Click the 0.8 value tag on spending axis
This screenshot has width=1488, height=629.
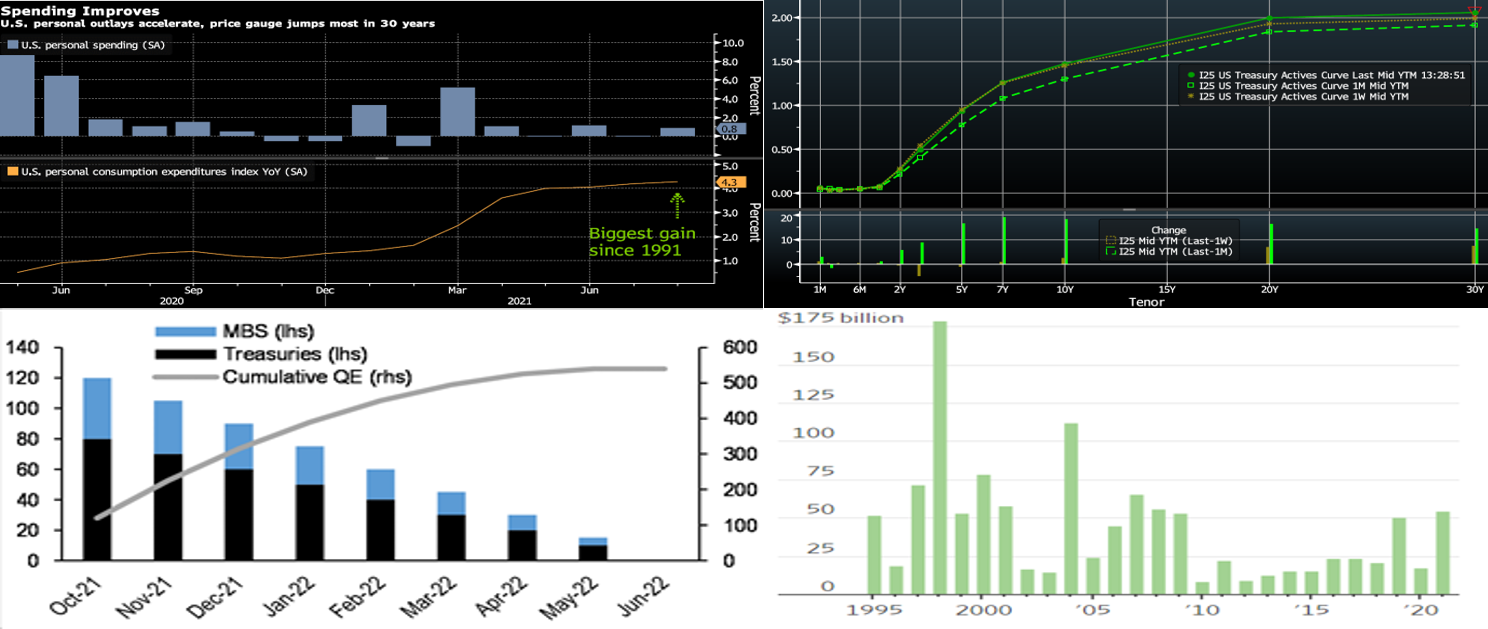coord(727,130)
